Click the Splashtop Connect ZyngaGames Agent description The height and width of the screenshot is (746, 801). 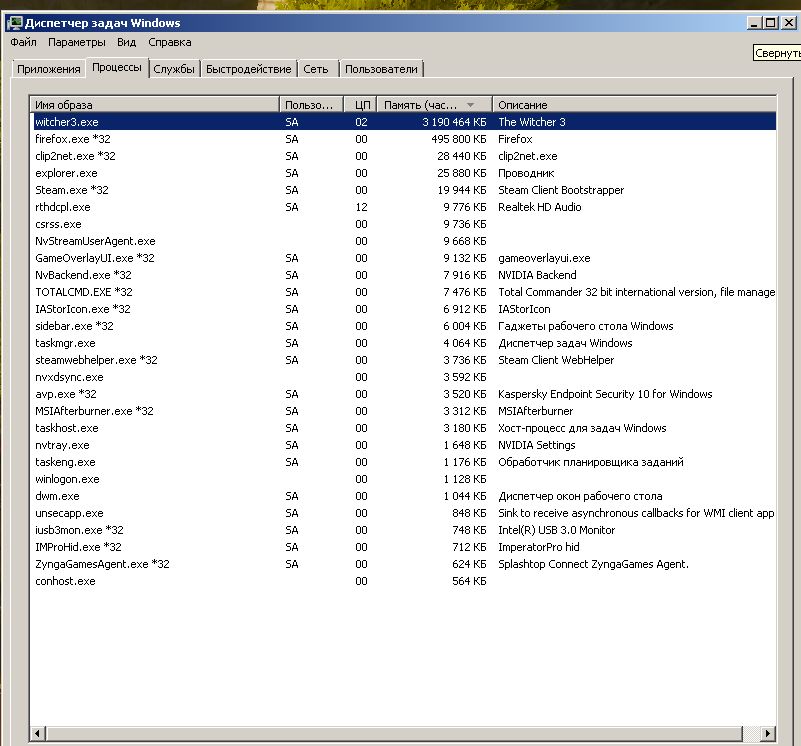(x=593, y=564)
